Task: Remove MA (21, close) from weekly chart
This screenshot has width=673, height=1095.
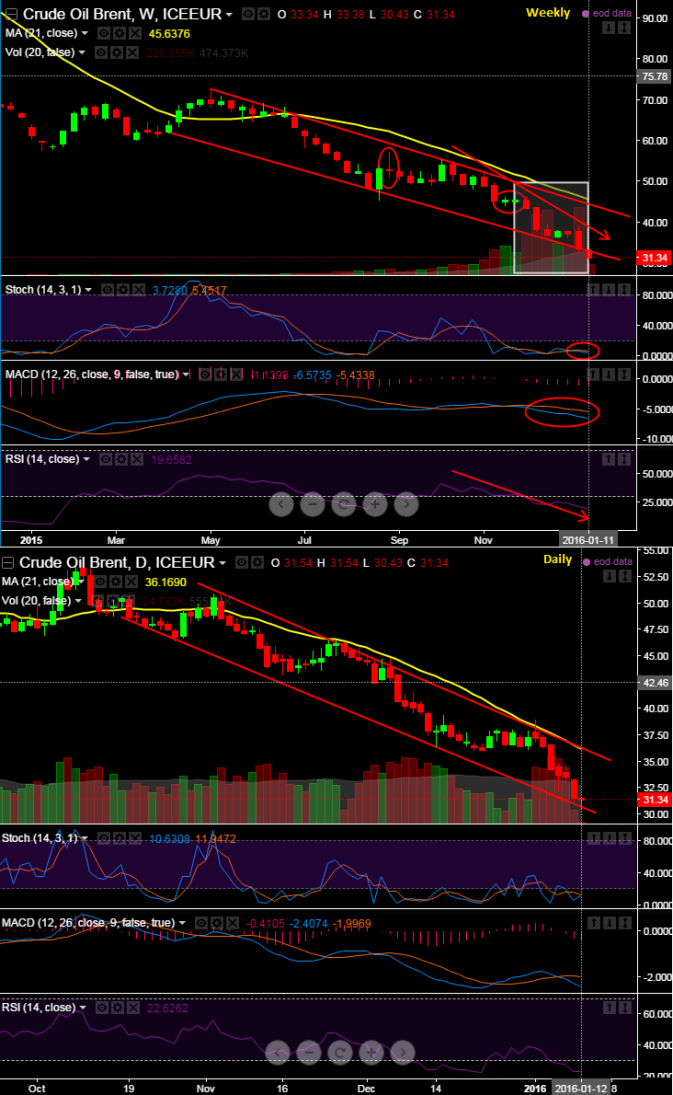Action: point(135,34)
